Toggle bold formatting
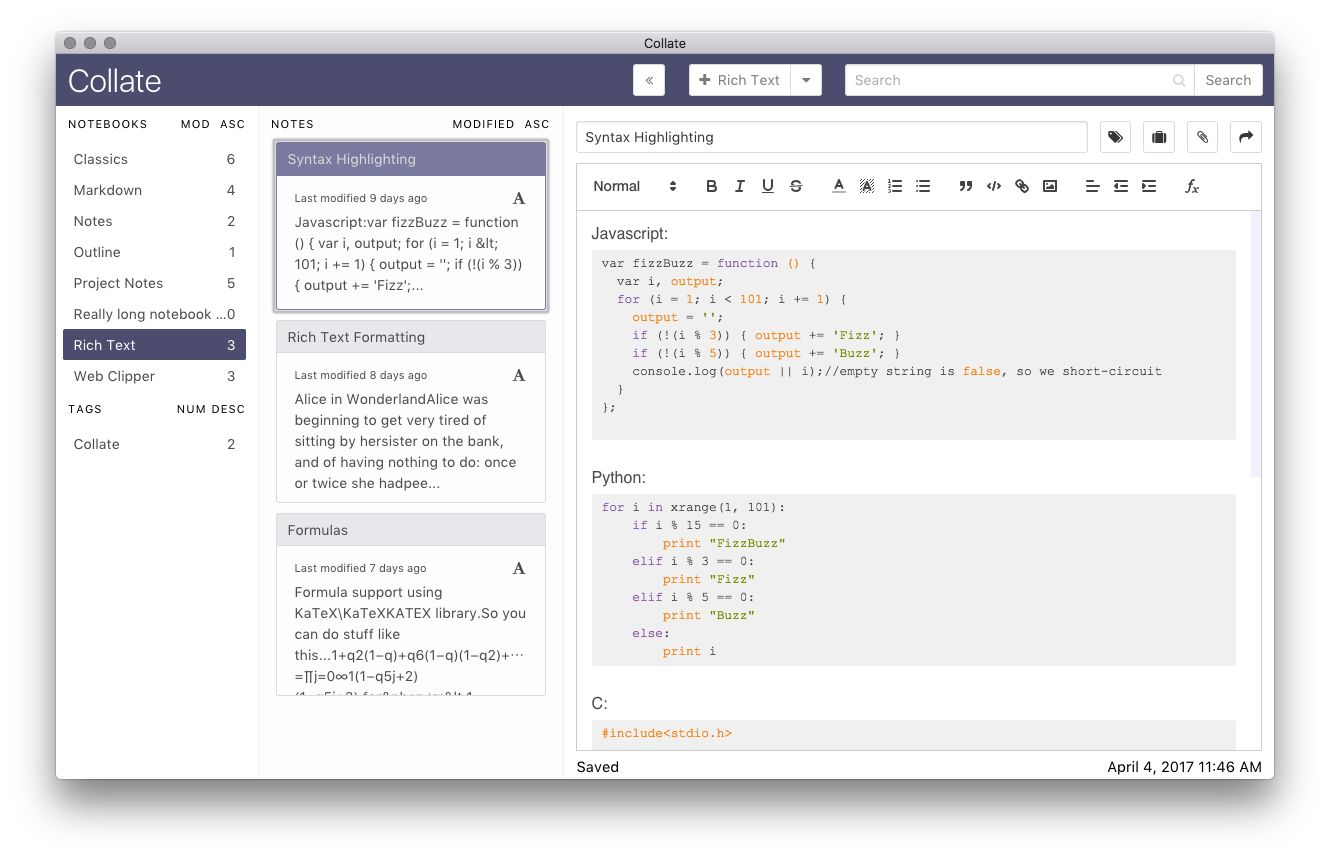 (x=711, y=186)
